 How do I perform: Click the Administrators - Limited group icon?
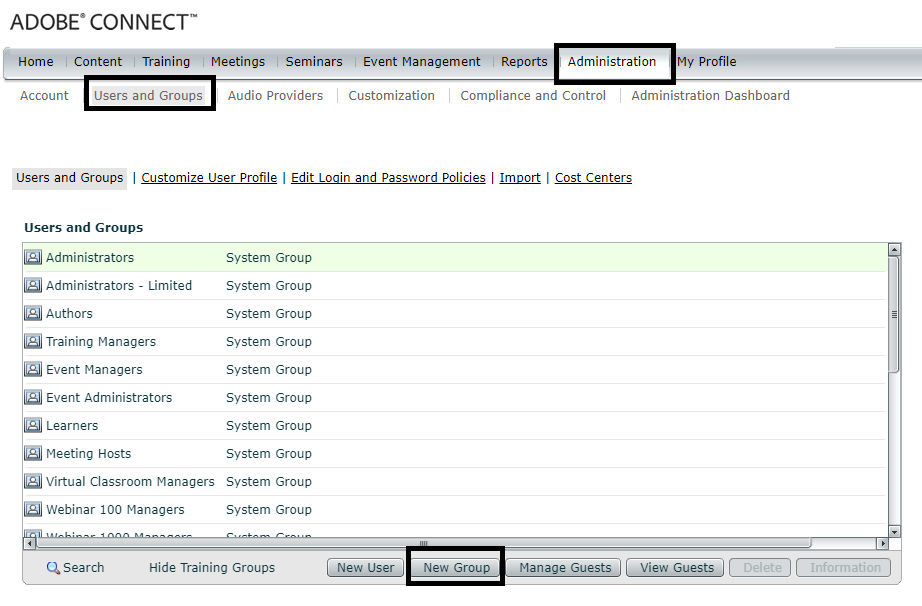33,286
